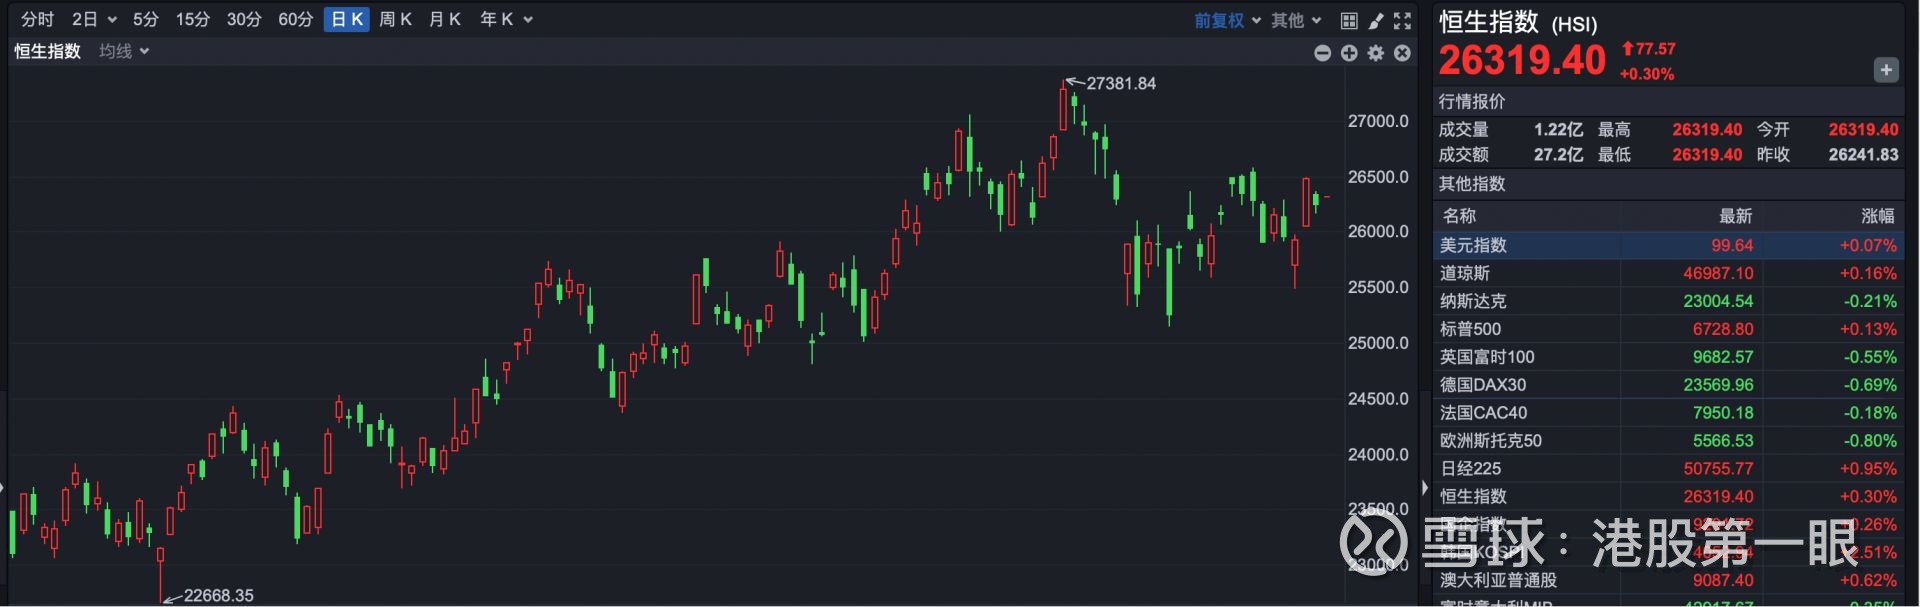Select the drawing brush tool
1920x607 pixels.
(x=1376, y=20)
